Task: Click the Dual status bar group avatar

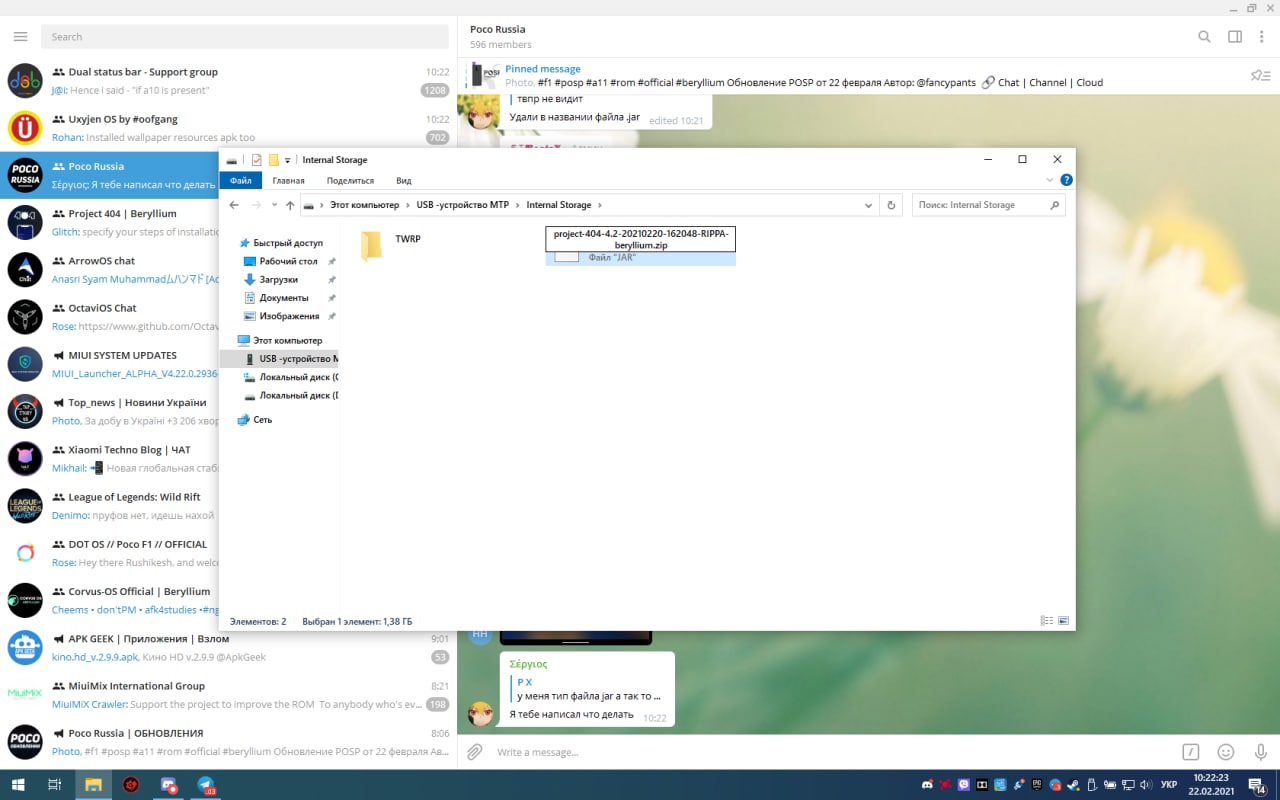Action: (x=25, y=81)
